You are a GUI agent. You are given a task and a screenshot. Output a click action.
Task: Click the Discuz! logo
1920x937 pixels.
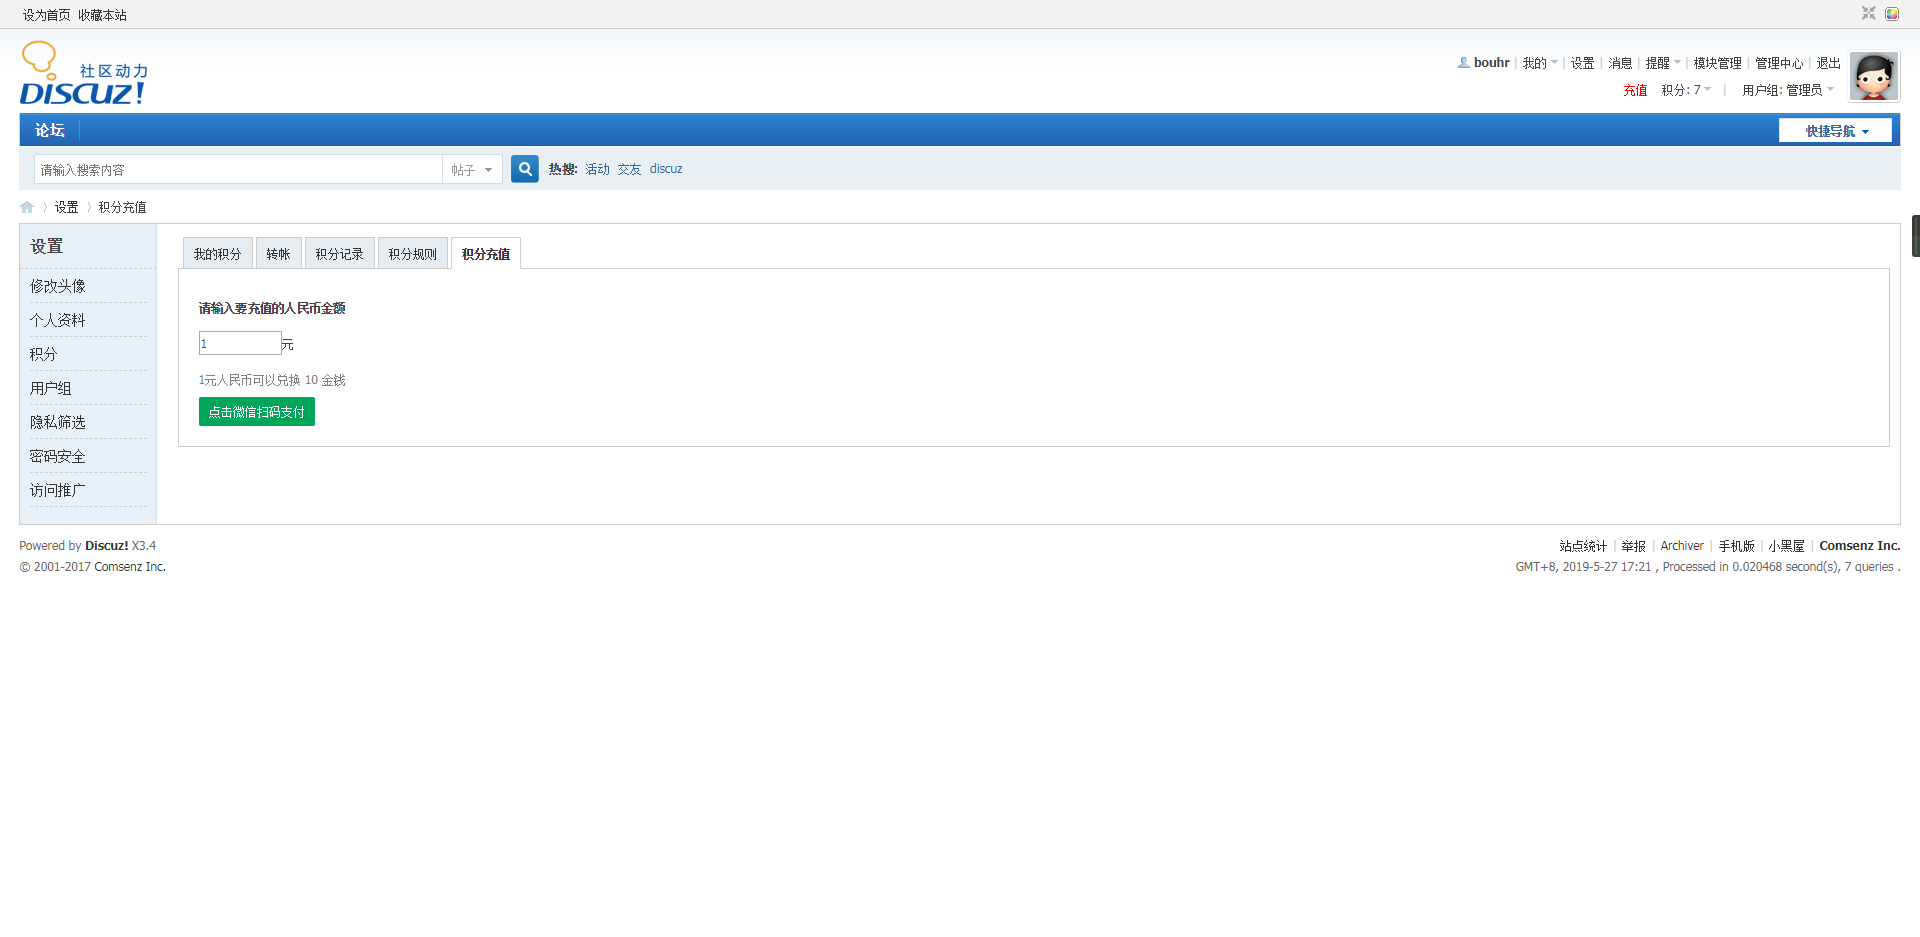pyautogui.click(x=84, y=73)
